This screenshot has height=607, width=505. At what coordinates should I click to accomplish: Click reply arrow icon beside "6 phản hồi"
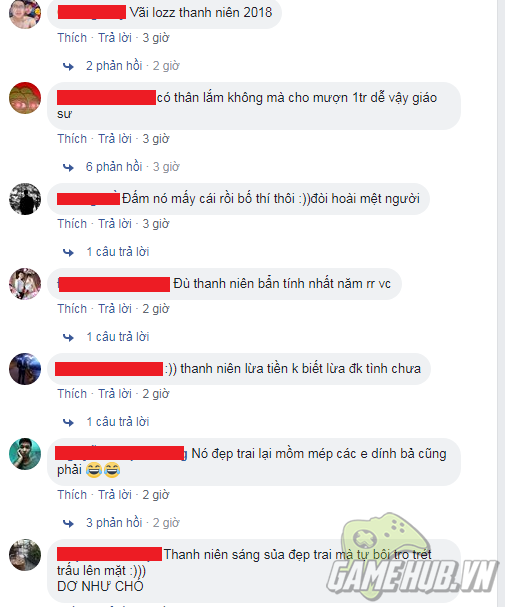tap(68, 167)
